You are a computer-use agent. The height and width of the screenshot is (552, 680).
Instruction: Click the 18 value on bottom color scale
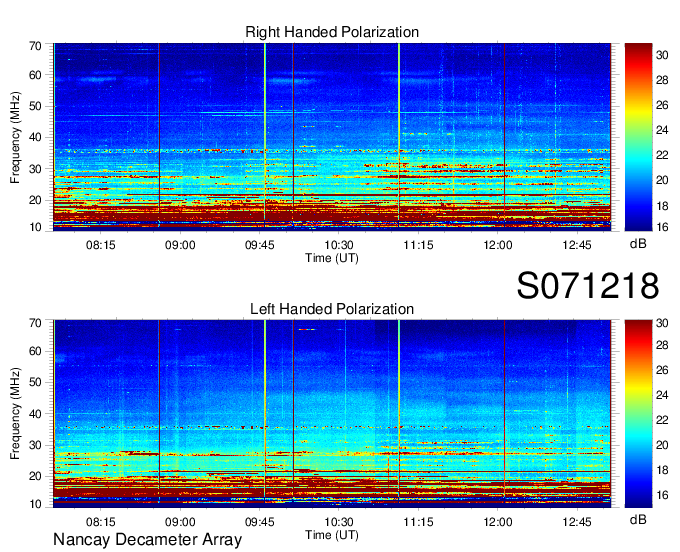click(662, 470)
